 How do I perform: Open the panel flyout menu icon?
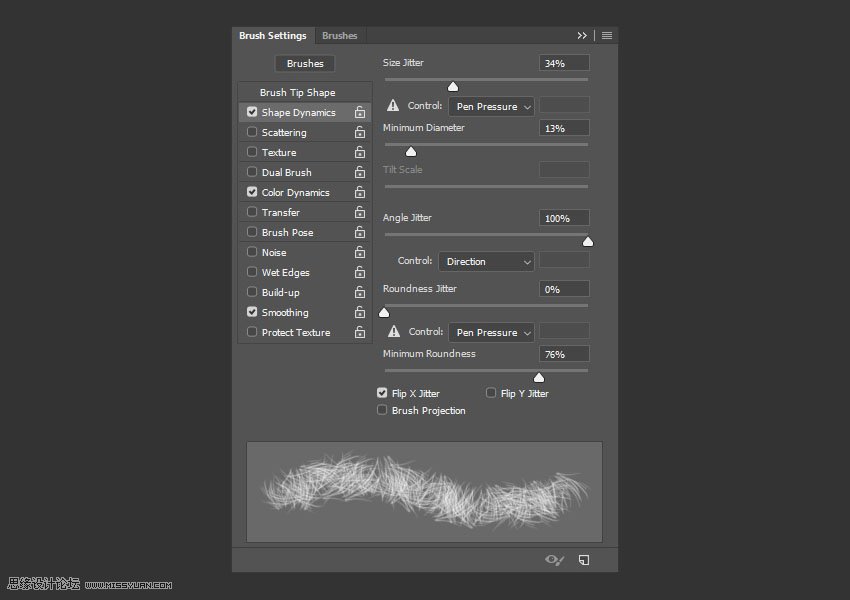607,36
